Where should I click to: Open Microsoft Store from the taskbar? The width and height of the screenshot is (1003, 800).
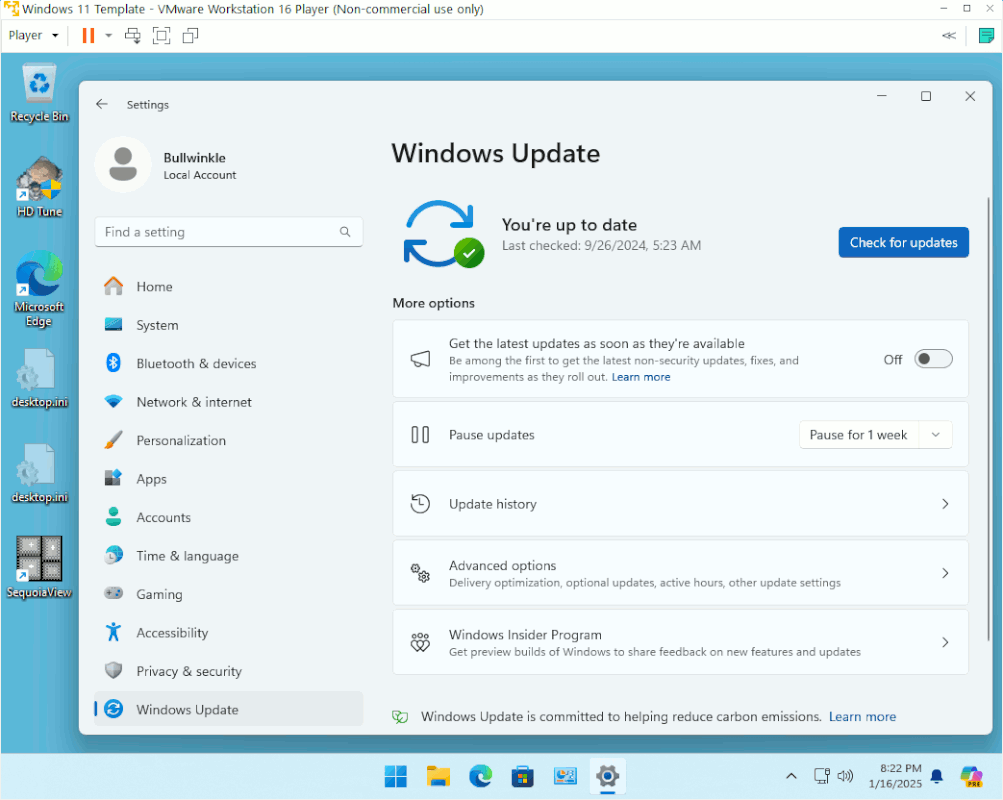(523, 776)
